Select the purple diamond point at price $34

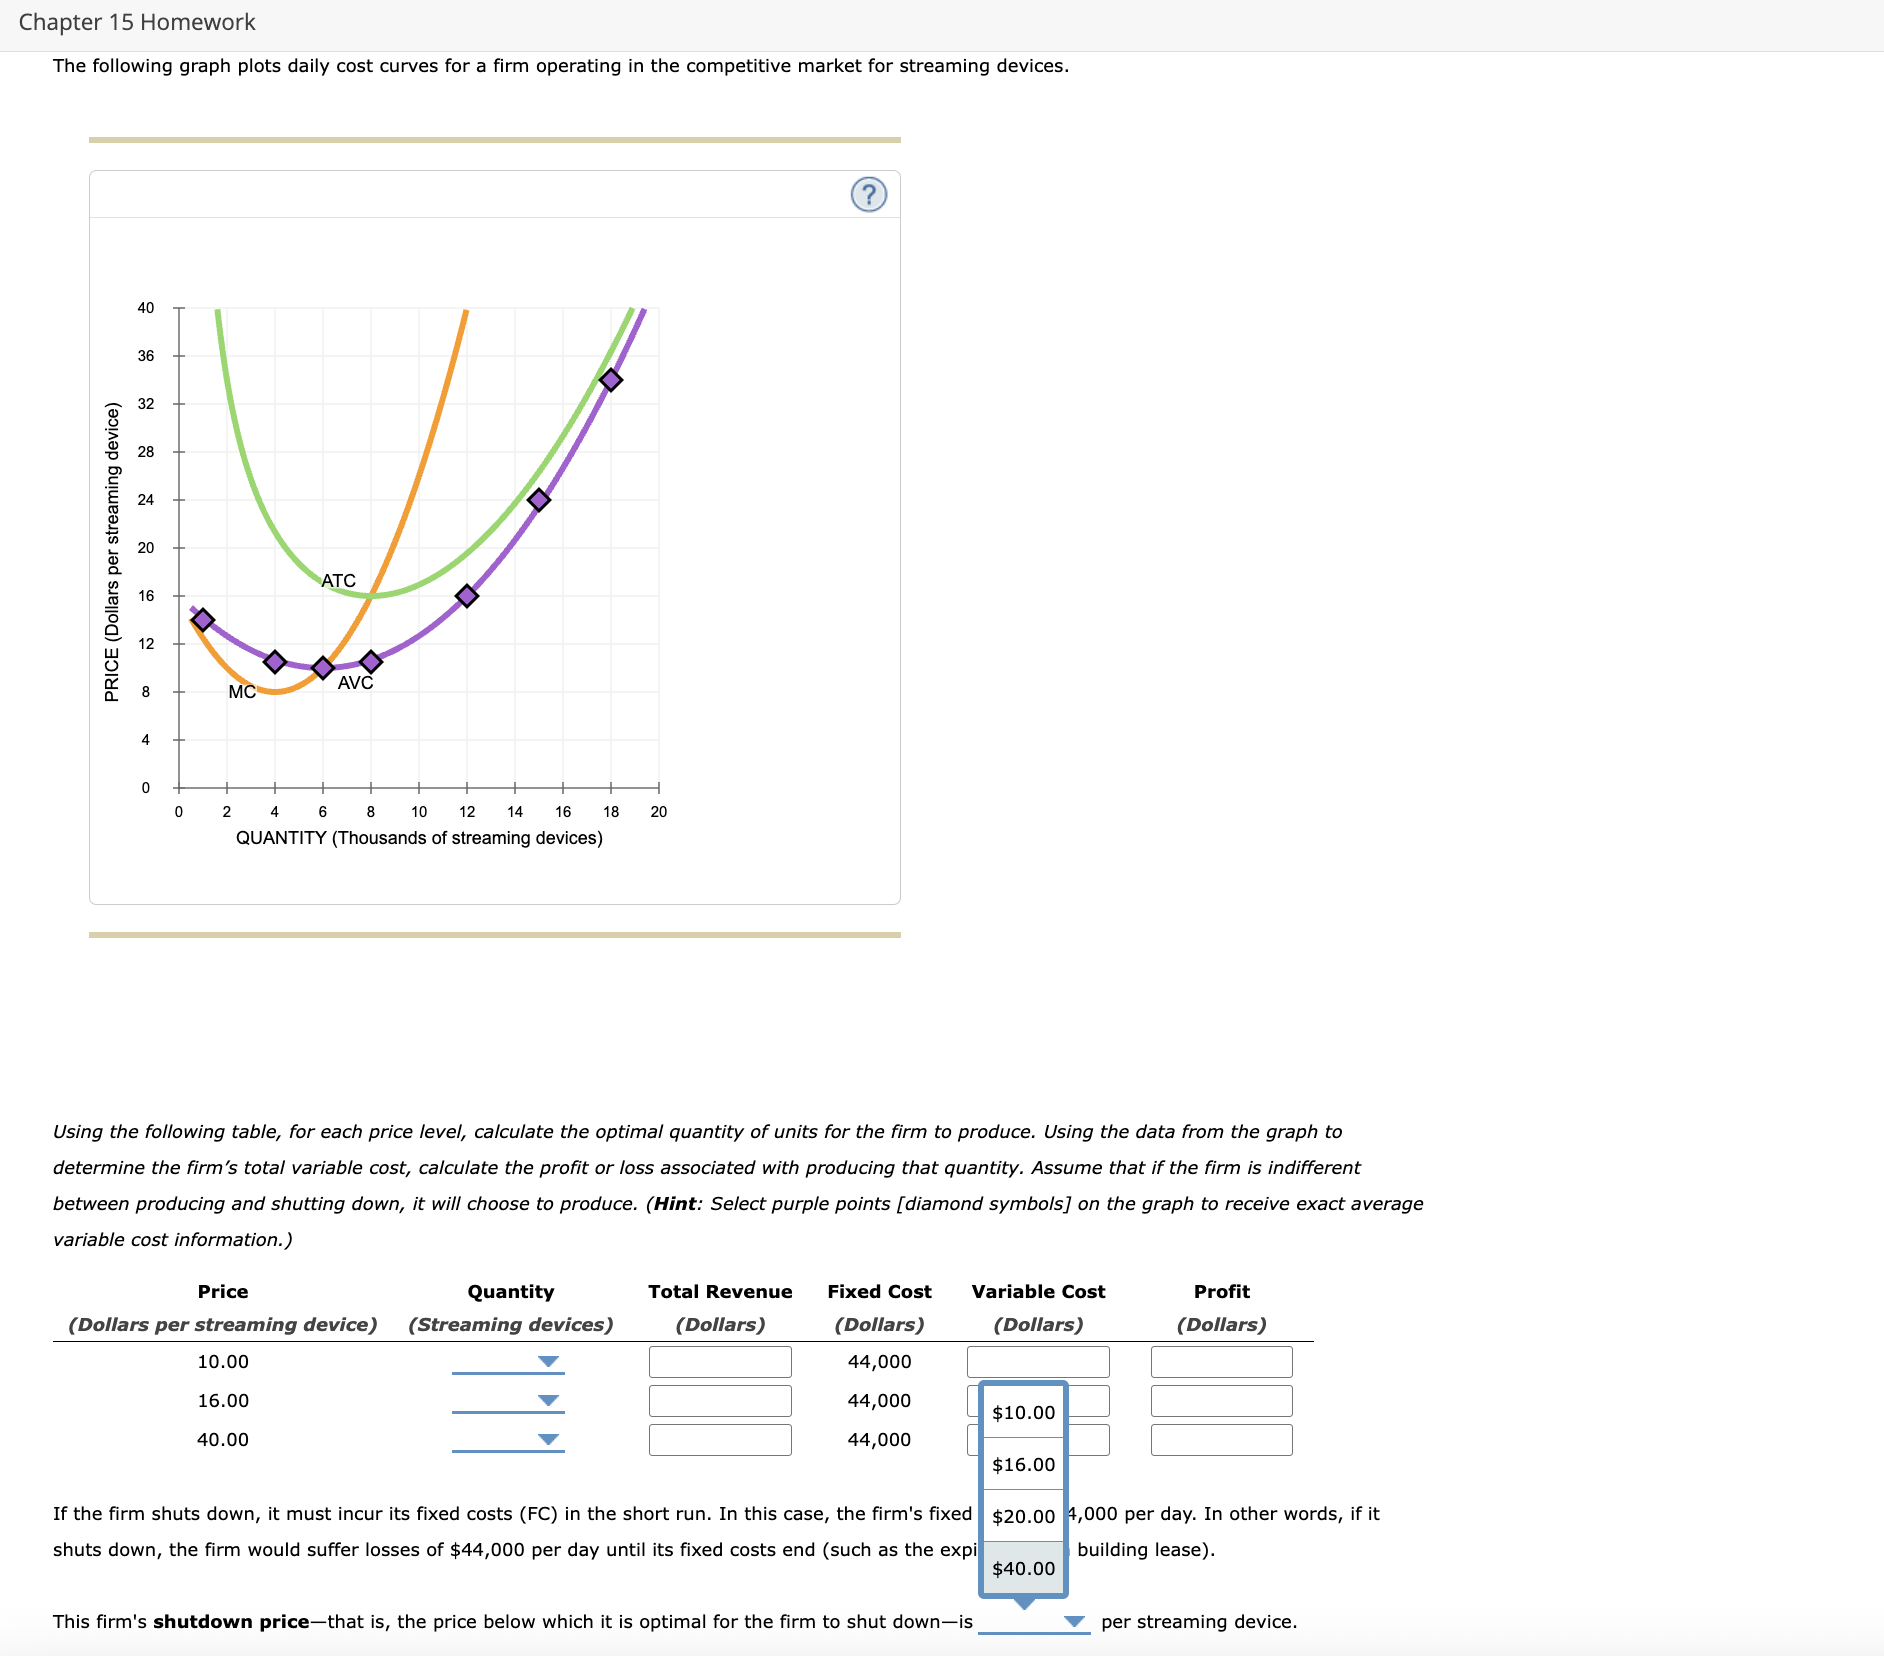pyautogui.click(x=611, y=380)
